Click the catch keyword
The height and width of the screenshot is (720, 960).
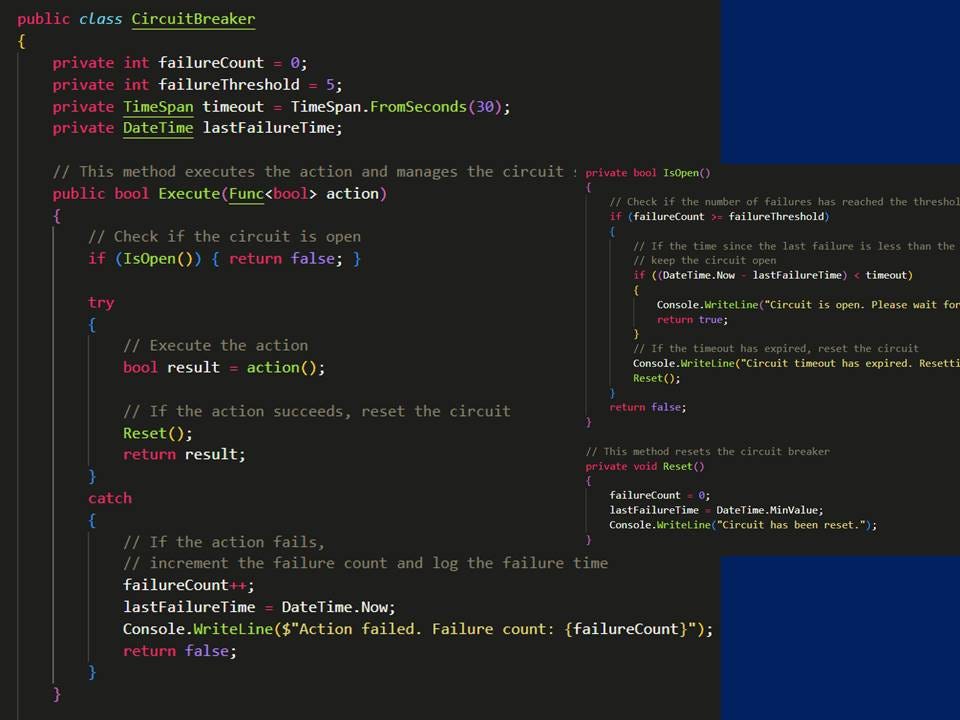[110, 498]
